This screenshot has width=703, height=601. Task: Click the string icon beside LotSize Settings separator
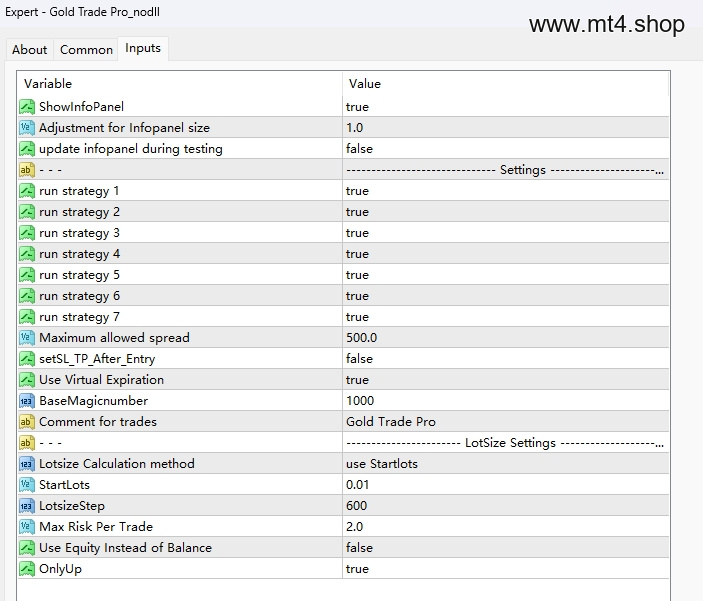(x=27, y=443)
